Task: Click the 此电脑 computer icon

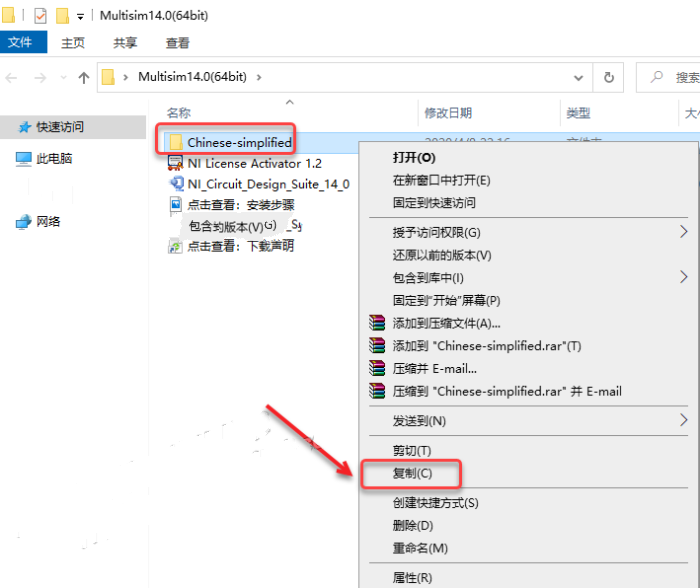Action: click(x=23, y=159)
